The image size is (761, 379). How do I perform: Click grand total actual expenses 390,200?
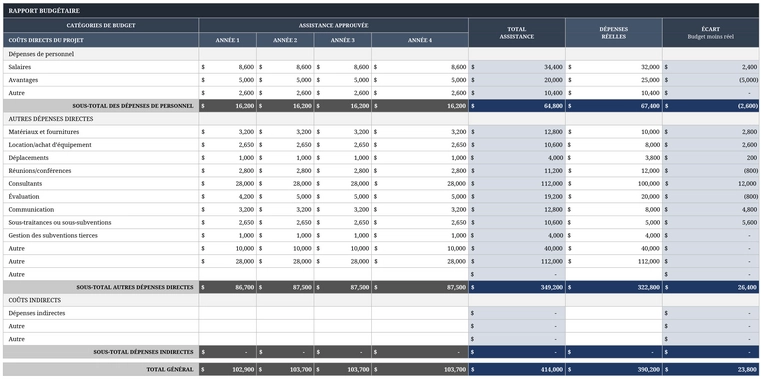point(614,369)
